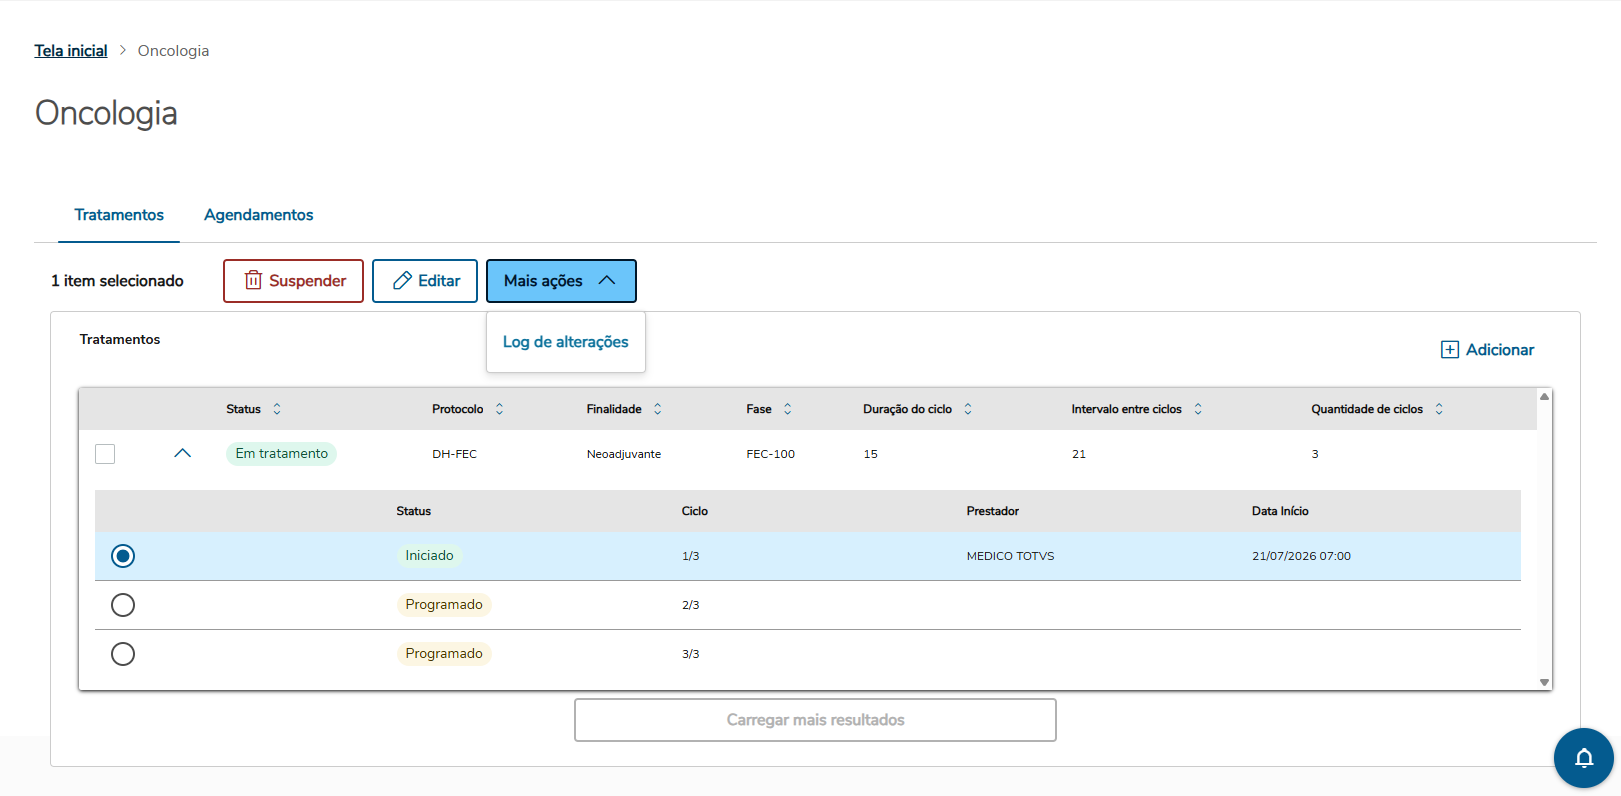This screenshot has height=796, width=1621.
Task: Sort by Status column arrows
Action: [x=277, y=409]
